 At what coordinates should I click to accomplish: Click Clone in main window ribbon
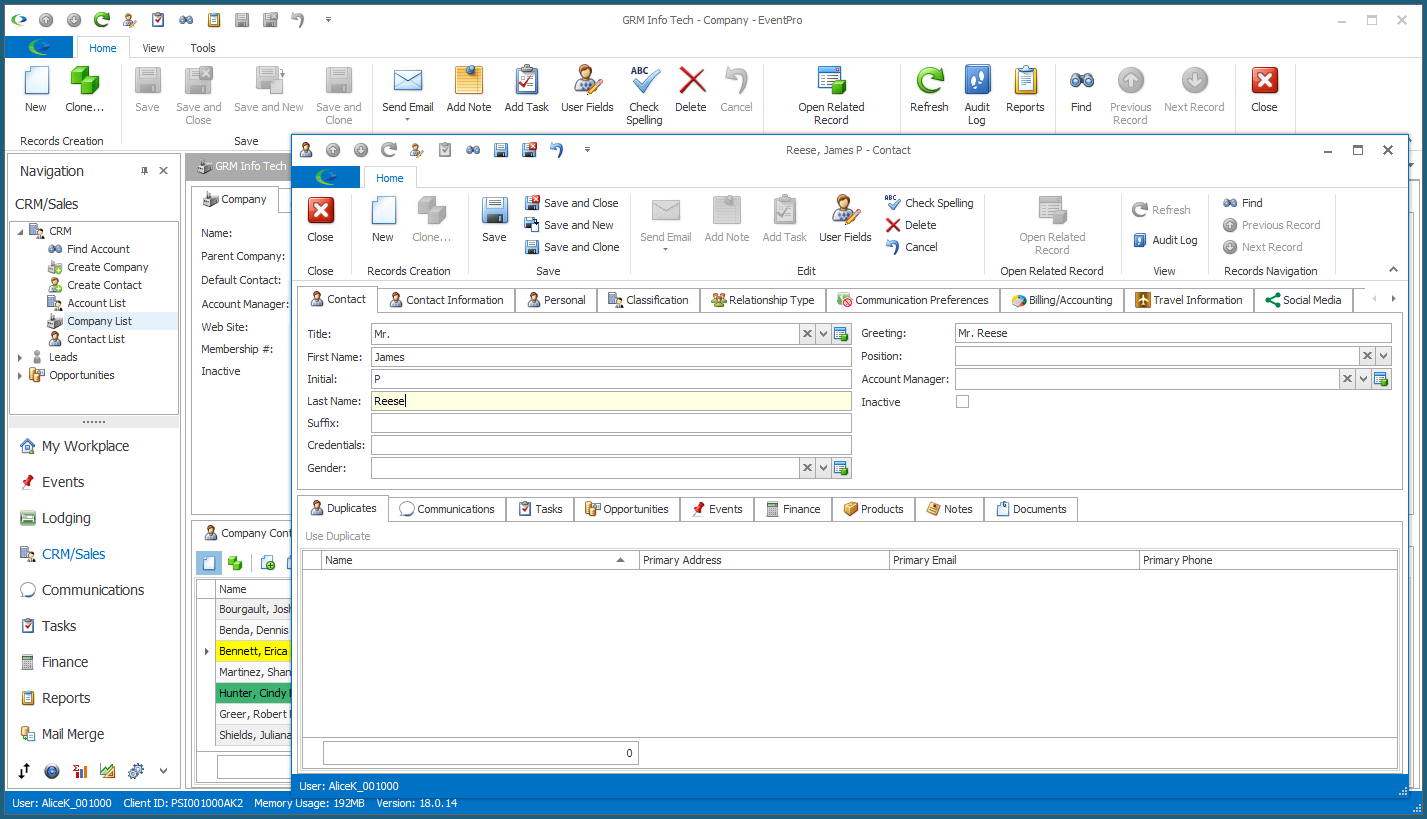click(x=84, y=90)
